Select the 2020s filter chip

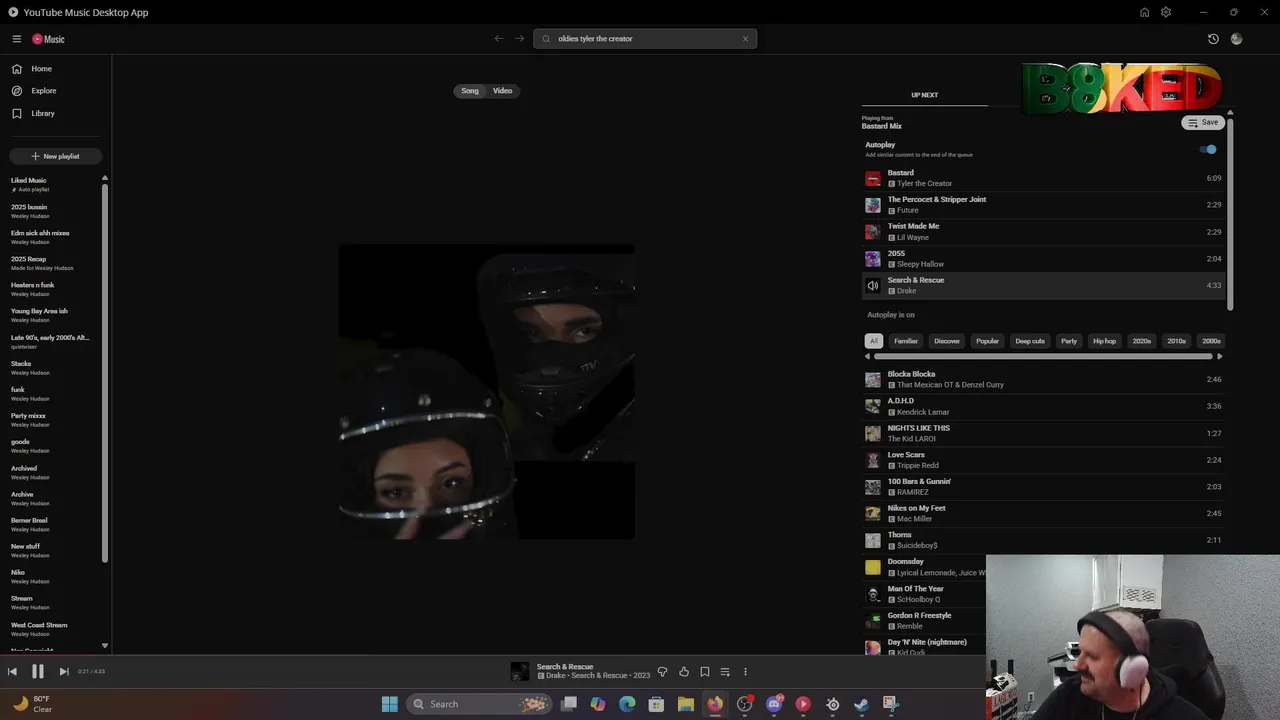coord(1141,341)
